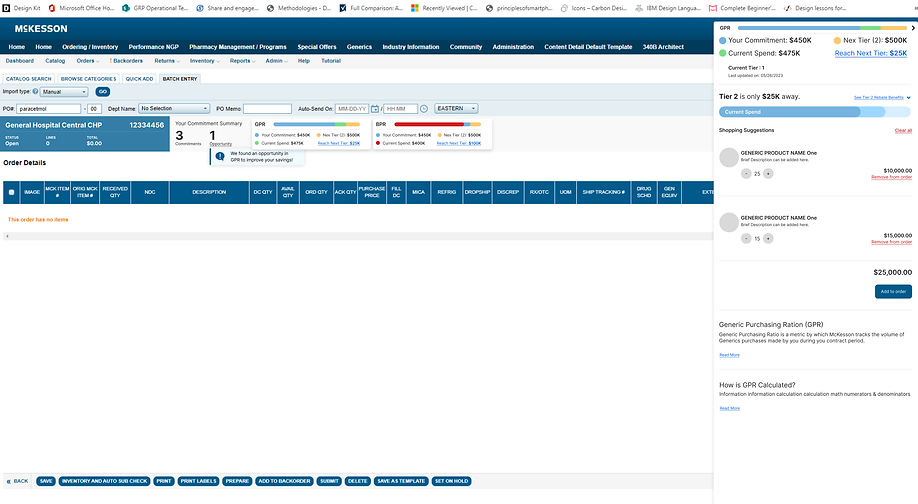Screen dimensions: 918x504
Task: Click Read More under How is GPR Calculated
Action: coord(729,409)
